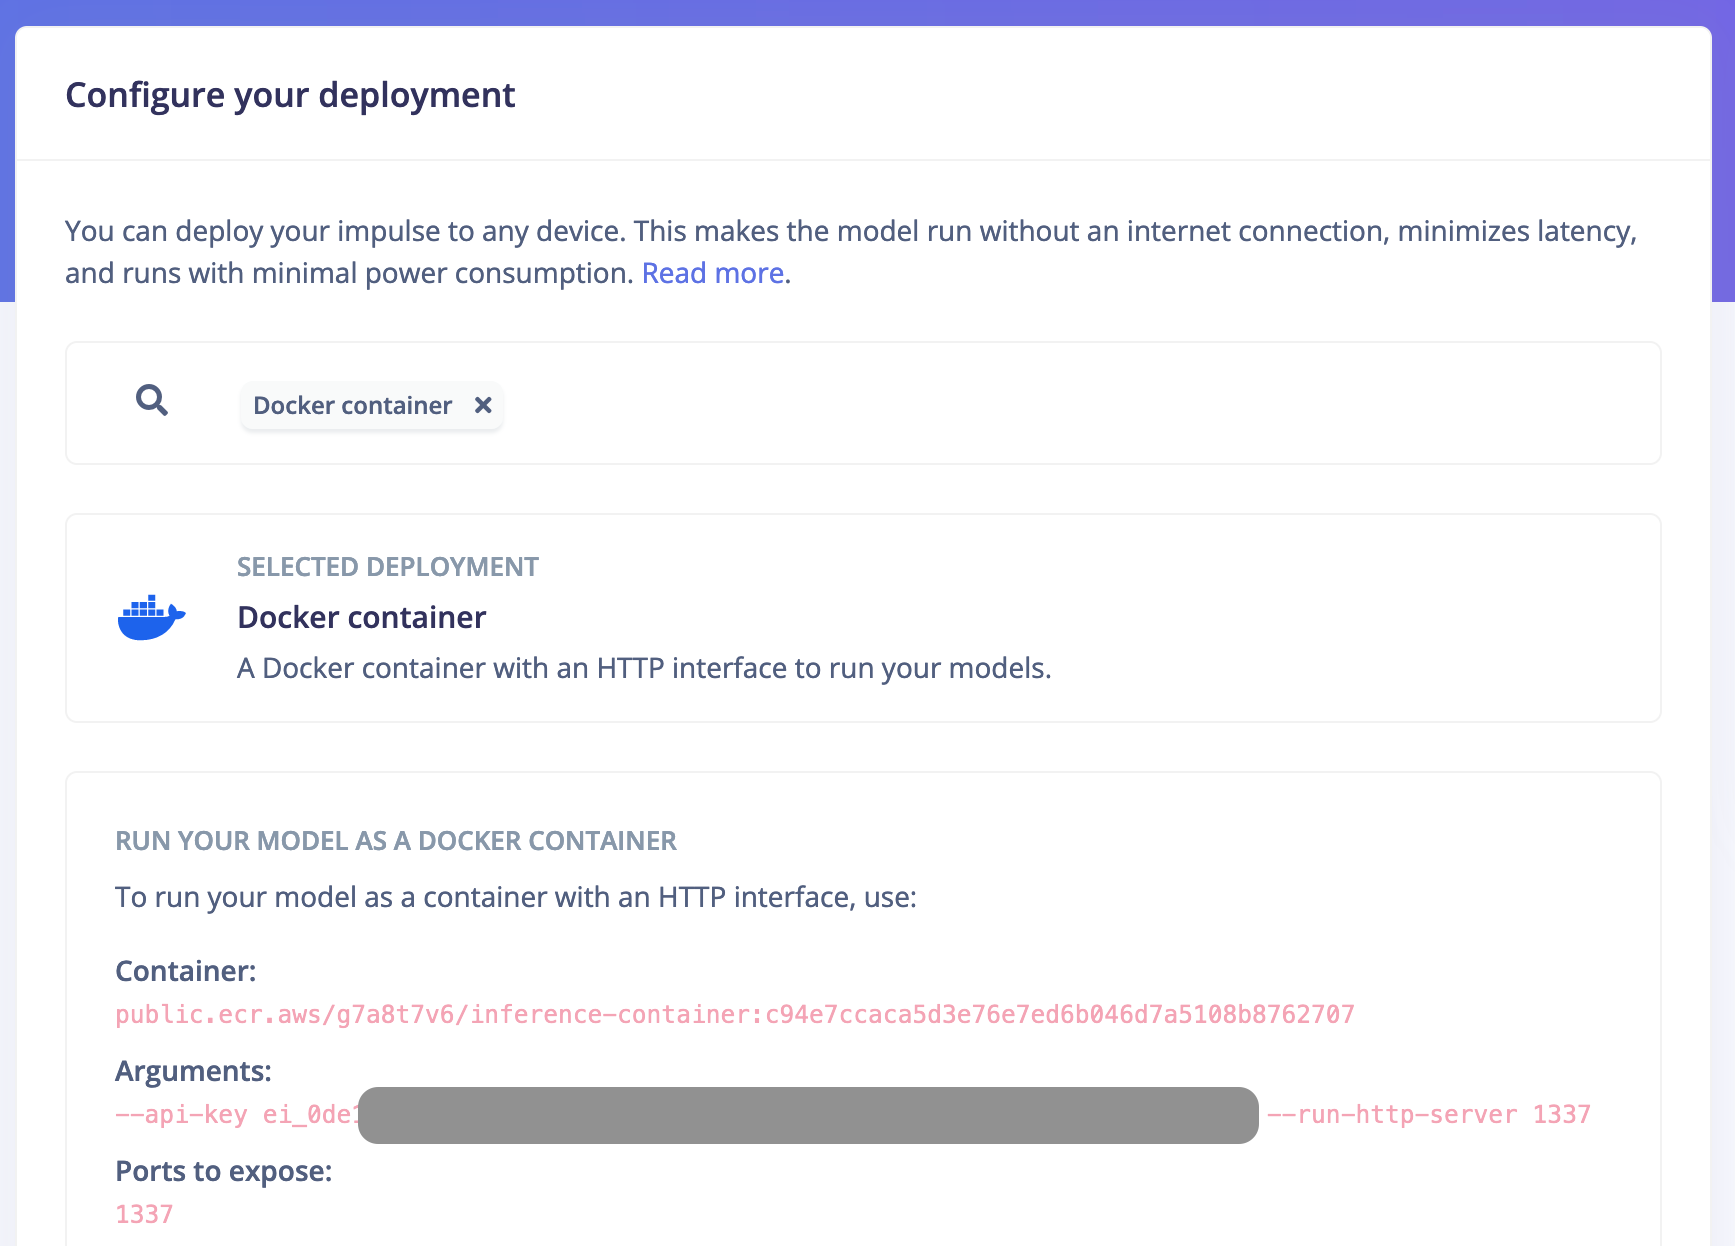The image size is (1735, 1246).
Task: Click the gray redacted API key bar
Action: (x=808, y=1115)
